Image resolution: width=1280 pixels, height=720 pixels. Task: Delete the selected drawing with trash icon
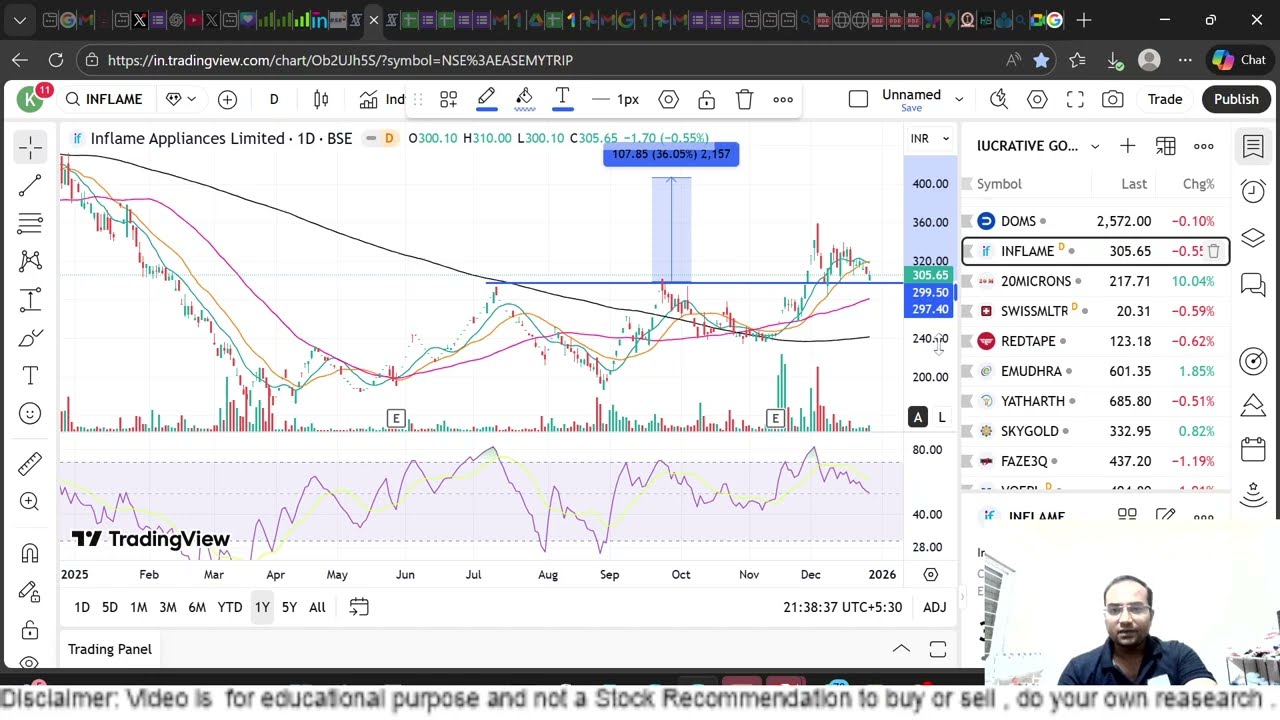pos(744,99)
